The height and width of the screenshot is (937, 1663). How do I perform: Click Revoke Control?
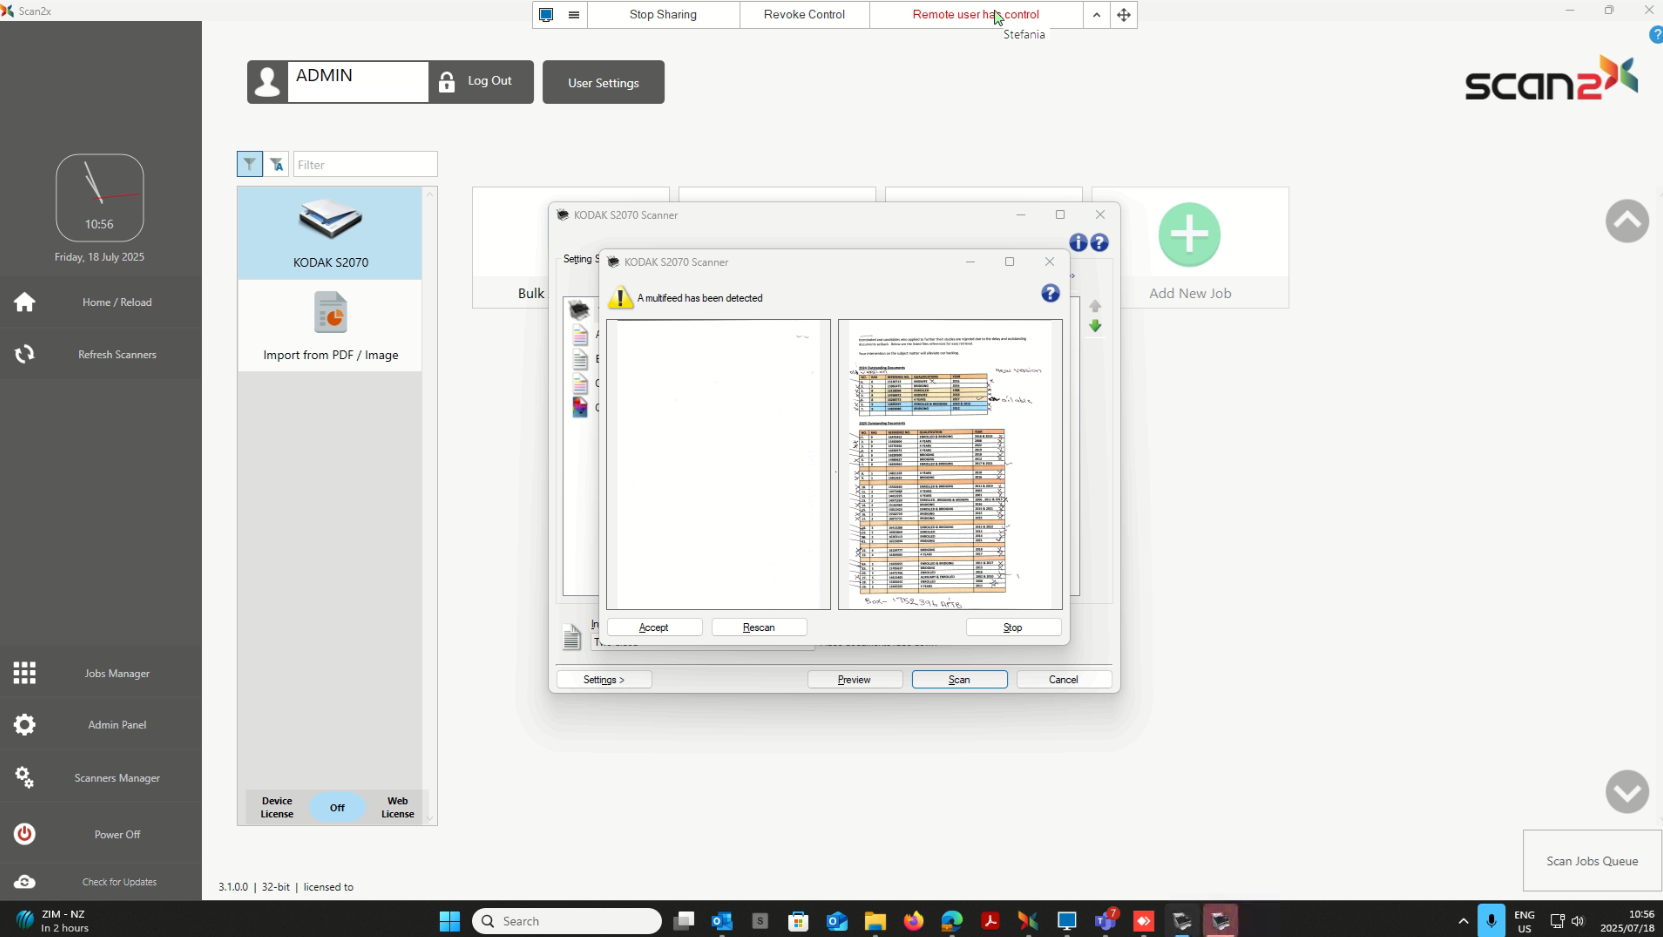804,15
